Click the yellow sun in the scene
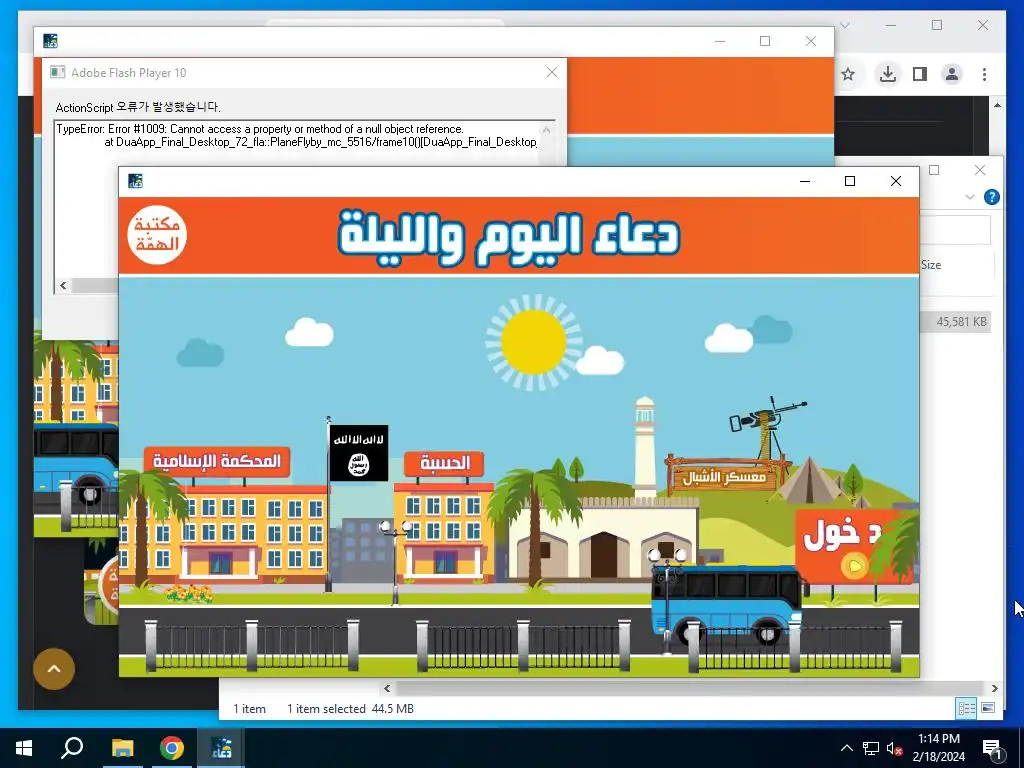Image resolution: width=1024 pixels, height=768 pixels. point(534,342)
